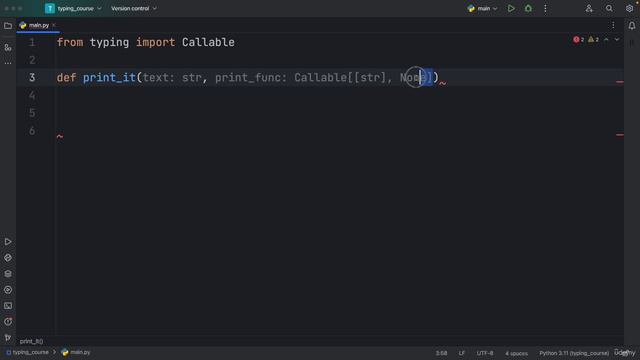Start debugging with the green bug icon
The width and height of the screenshot is (640, 360).
pyautogui.click(x=528, y=8)
